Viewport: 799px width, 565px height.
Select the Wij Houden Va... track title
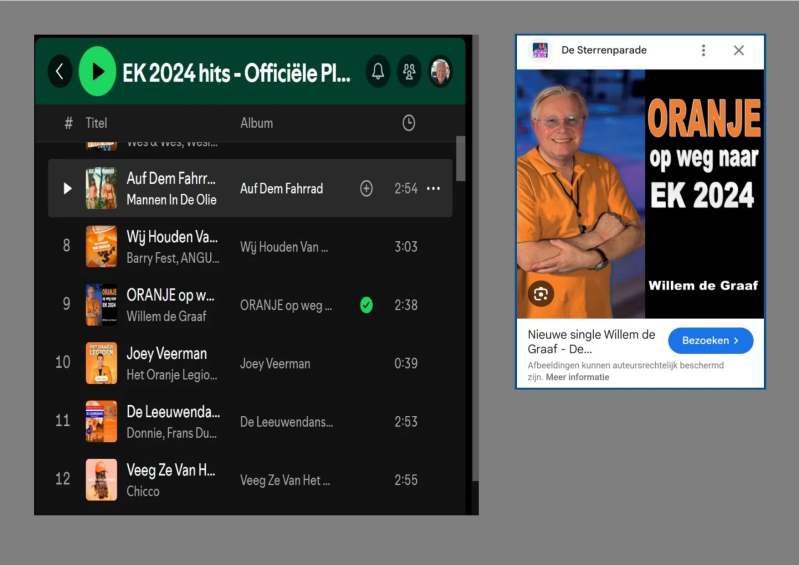coord(172,236)
